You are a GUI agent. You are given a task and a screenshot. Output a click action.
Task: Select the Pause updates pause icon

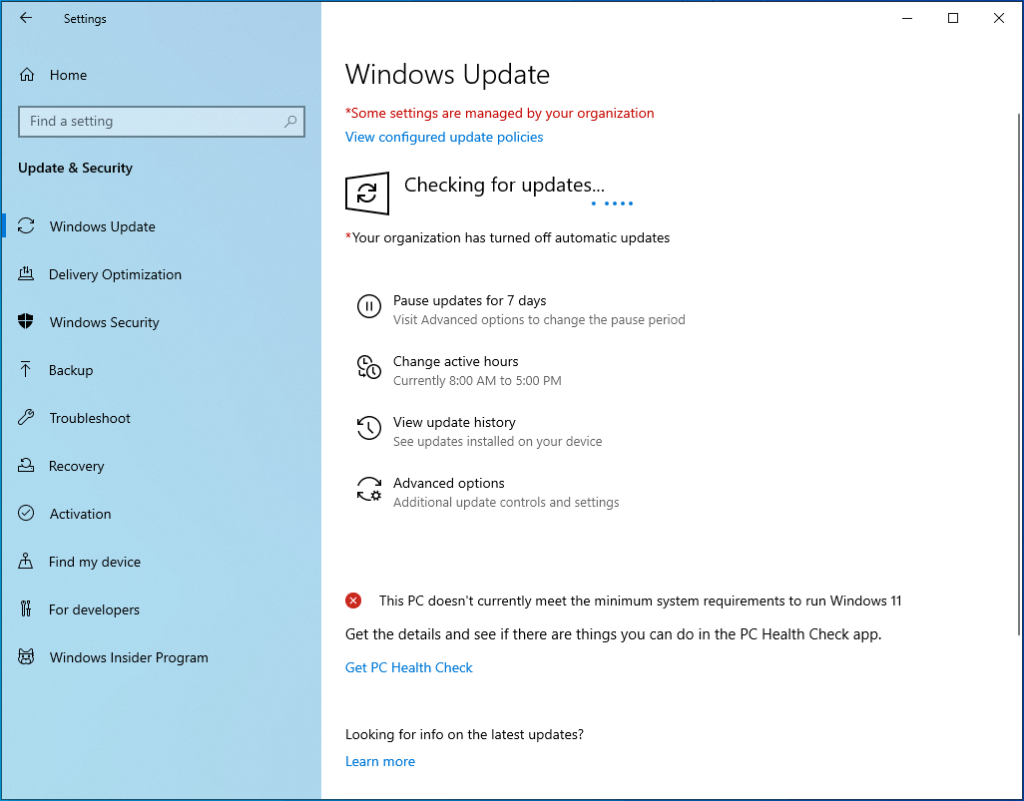(370, 306)
